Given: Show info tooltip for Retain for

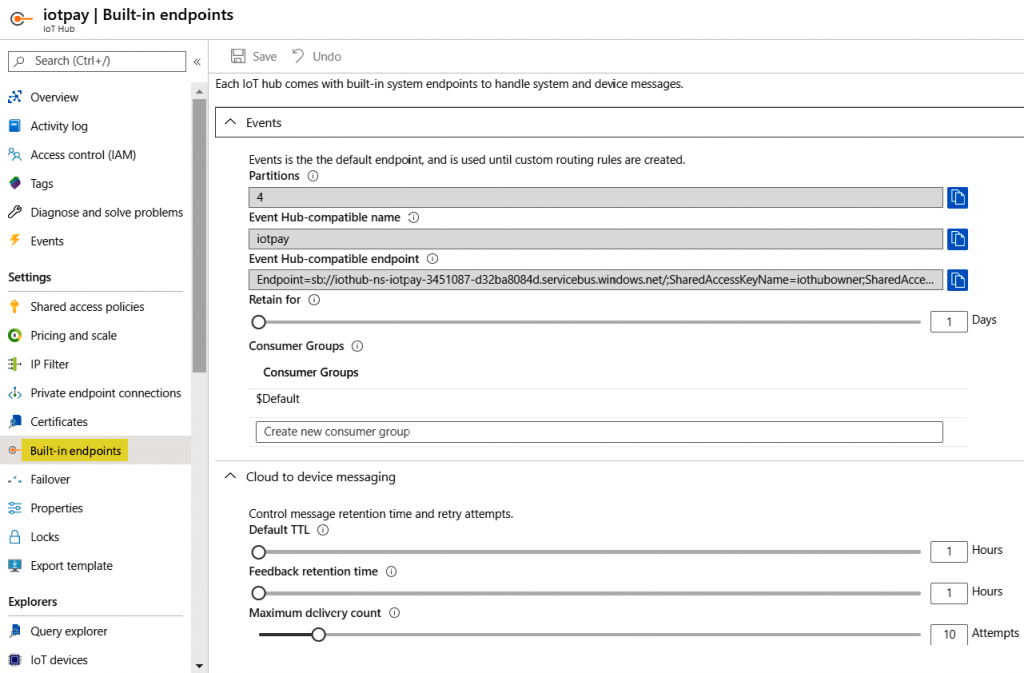Looking at the screenshot, I should tap(314, 300).
